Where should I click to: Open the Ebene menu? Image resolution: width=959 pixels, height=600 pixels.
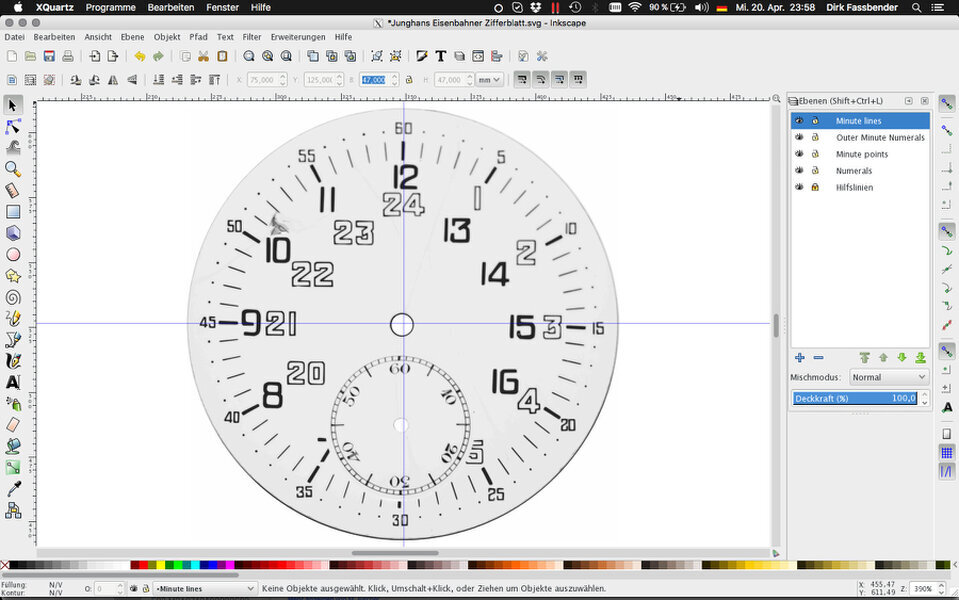[x=132, y=37]
